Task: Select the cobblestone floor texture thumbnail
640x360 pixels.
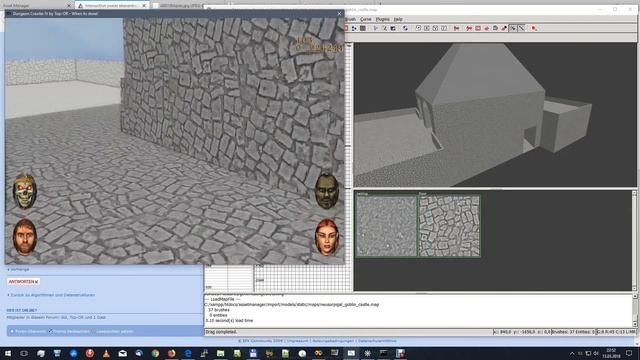Action: 449,226
